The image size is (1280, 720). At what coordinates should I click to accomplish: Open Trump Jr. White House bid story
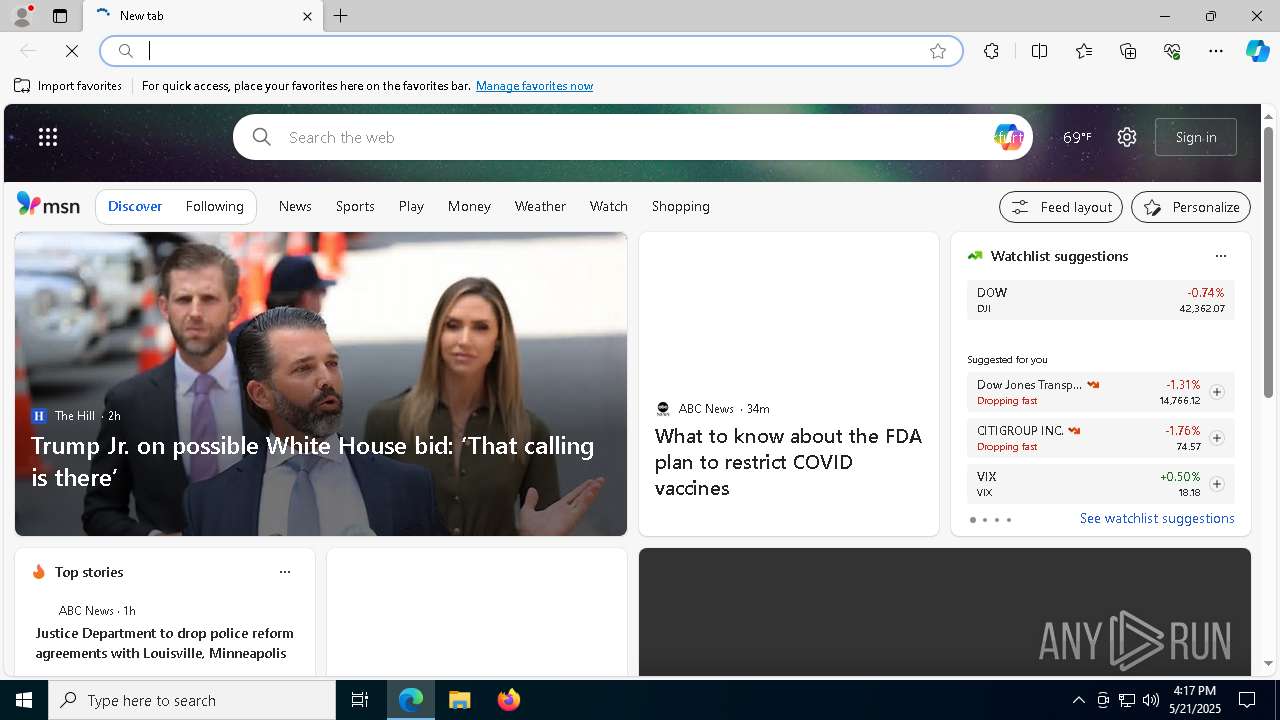[312, 461]
